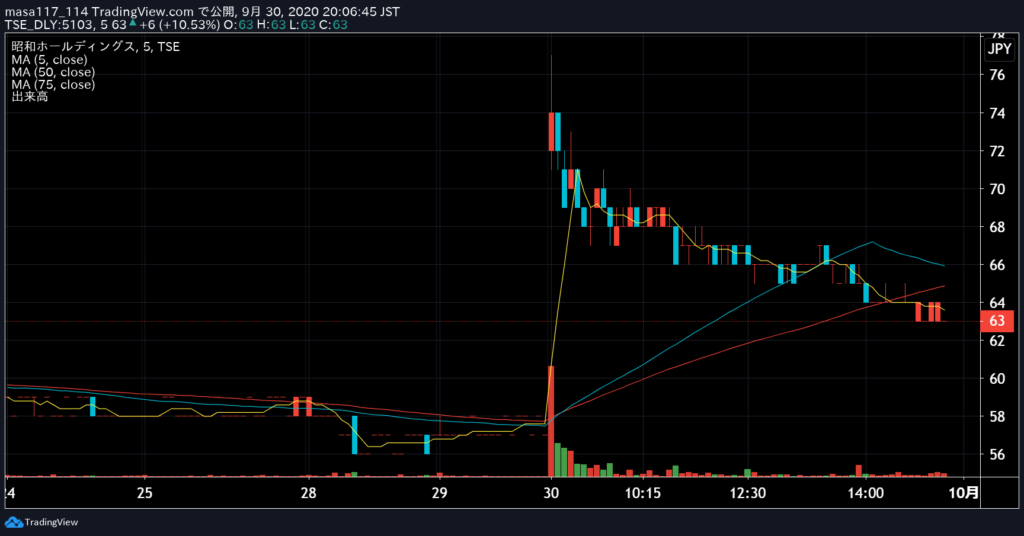Screen dimensions: 1024x536
Task: Click the 76 price axis label
Action: (997, 75)
